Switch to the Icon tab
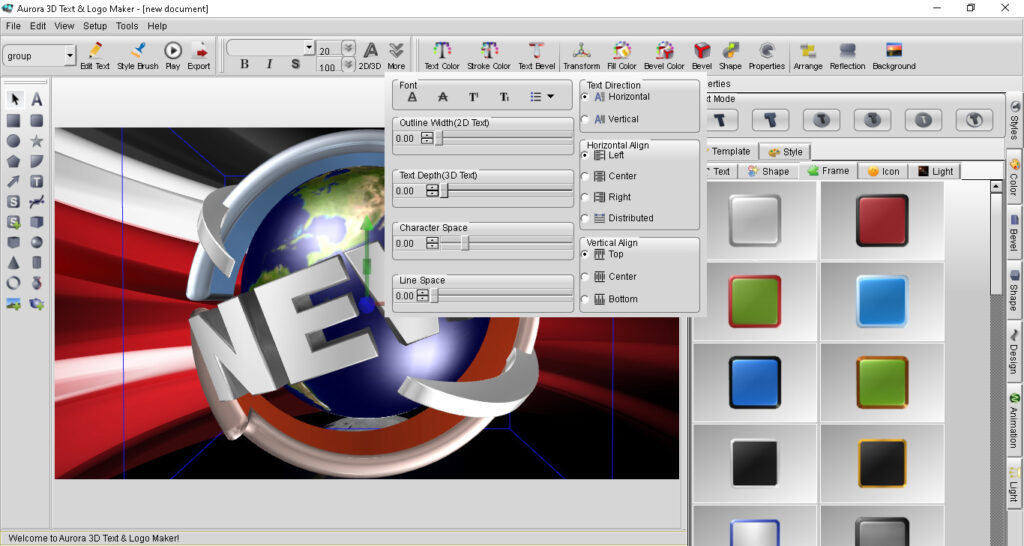Screen dimensions: 1024x546 coord(883,171)
